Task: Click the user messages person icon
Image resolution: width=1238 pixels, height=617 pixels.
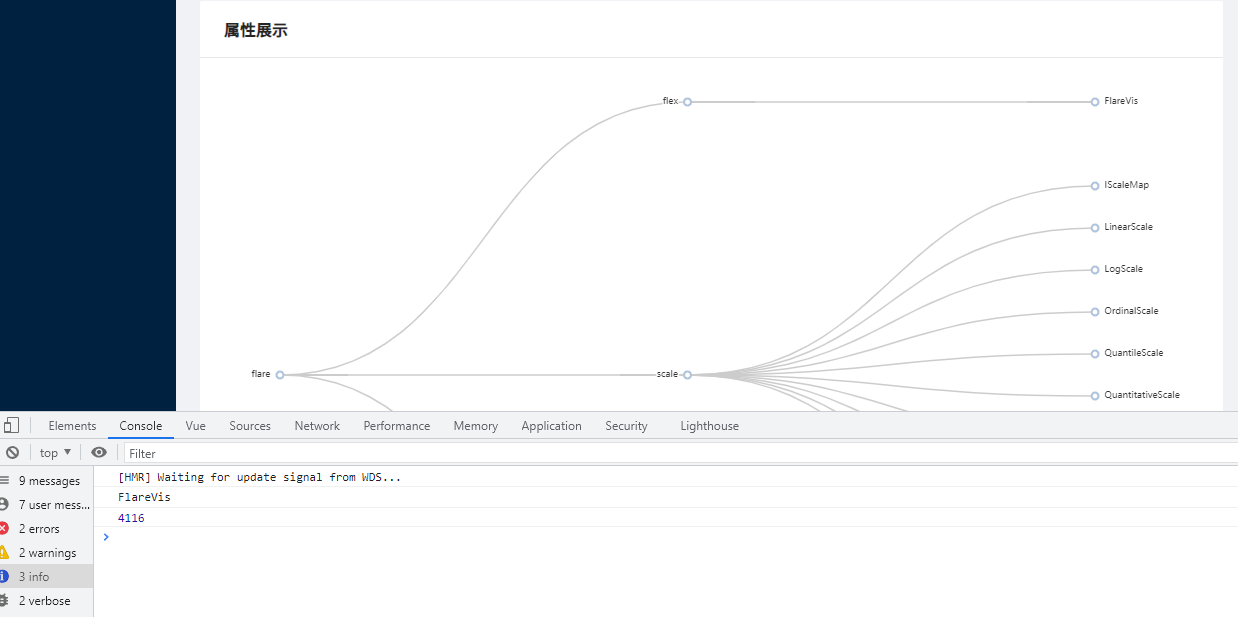Action: (x=4, y=504)
